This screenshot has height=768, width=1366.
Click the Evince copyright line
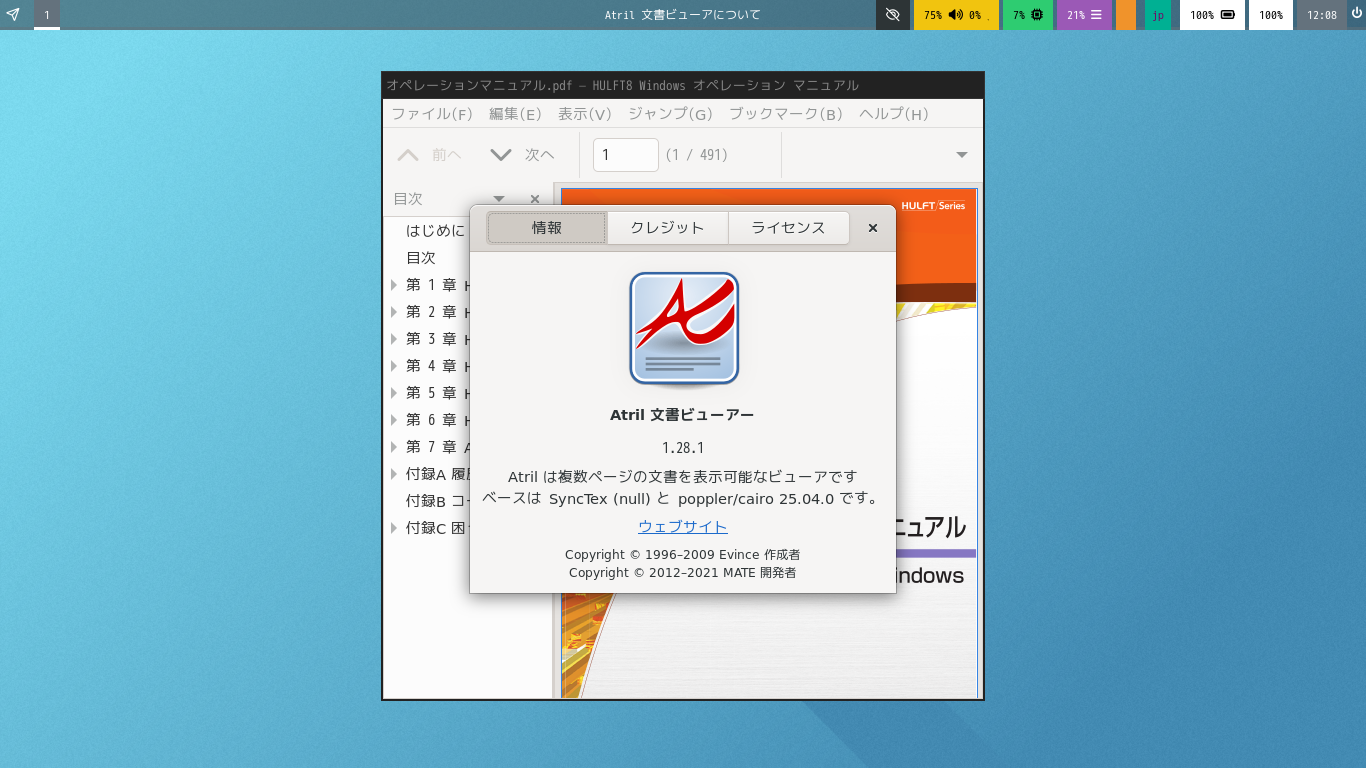click(x=682, y=554)
